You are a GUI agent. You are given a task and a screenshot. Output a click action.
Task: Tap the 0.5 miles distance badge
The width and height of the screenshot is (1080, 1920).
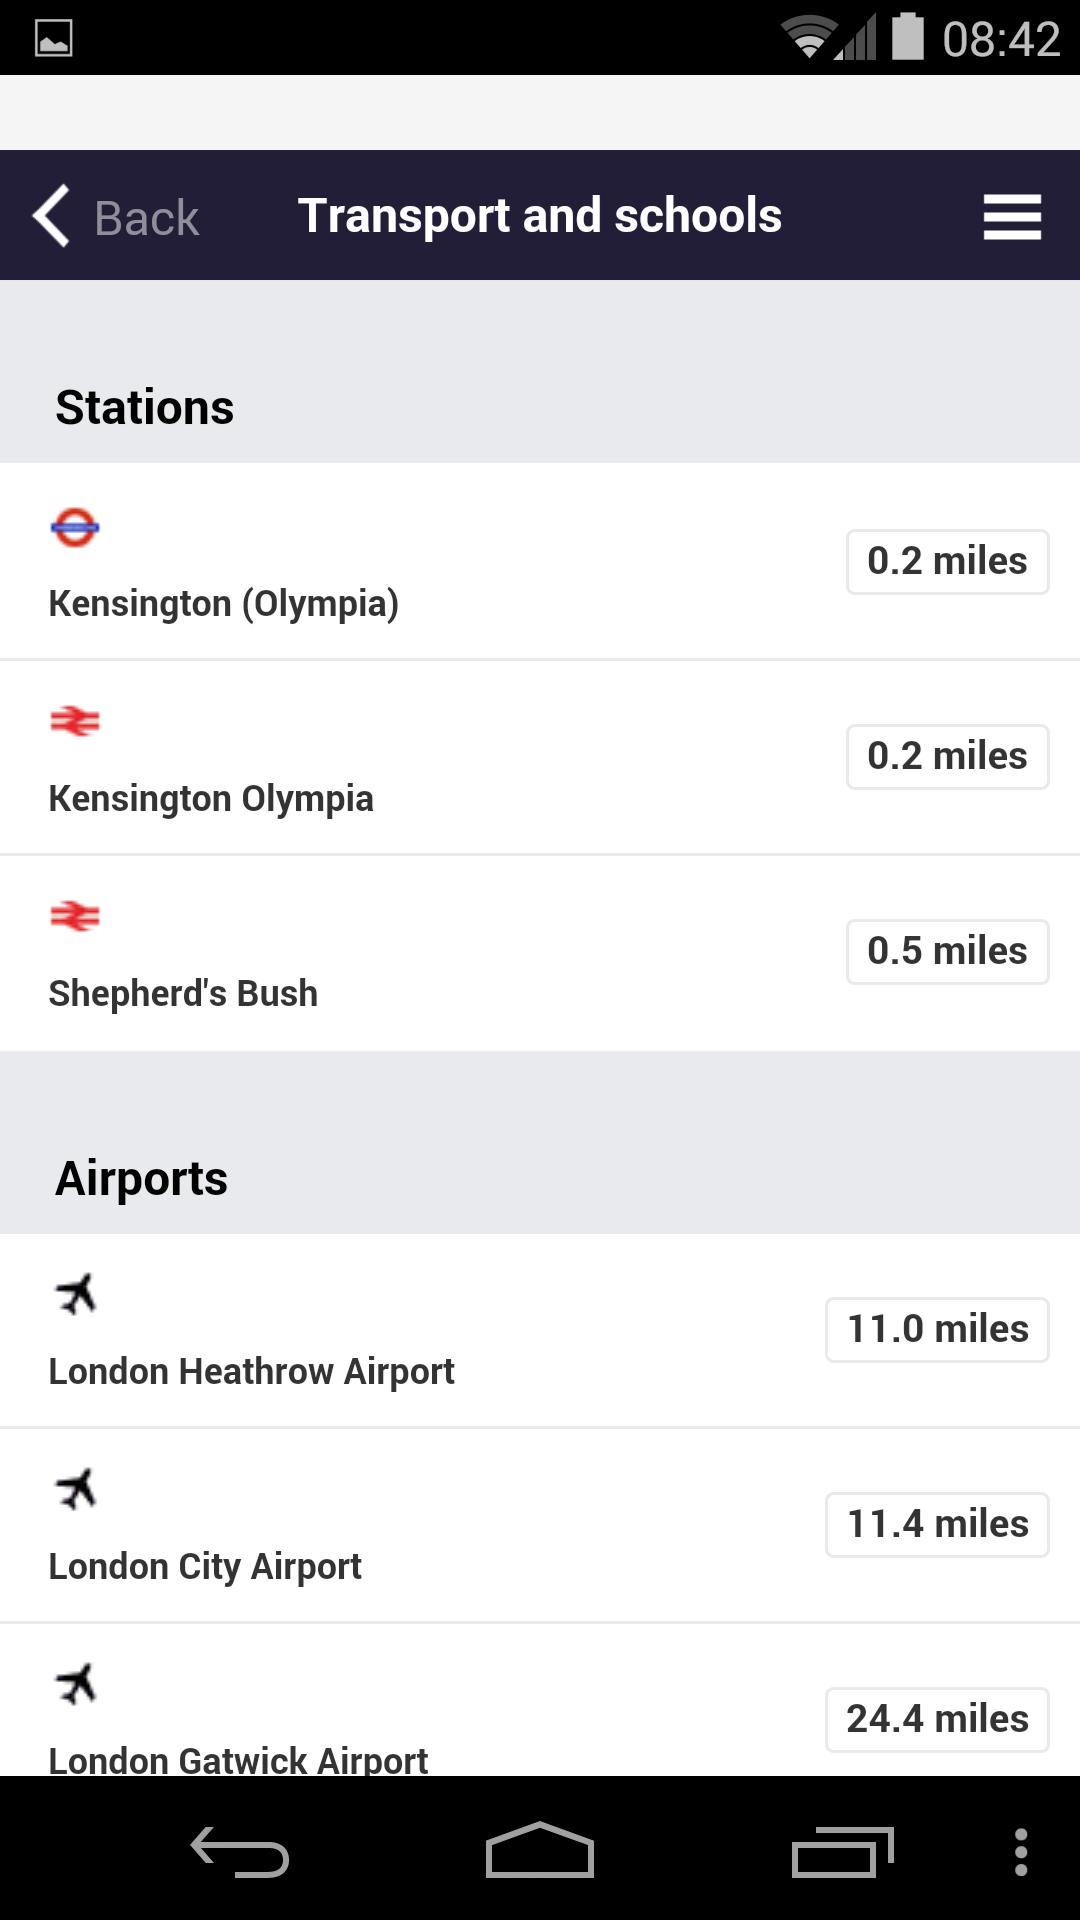(947, 951)
